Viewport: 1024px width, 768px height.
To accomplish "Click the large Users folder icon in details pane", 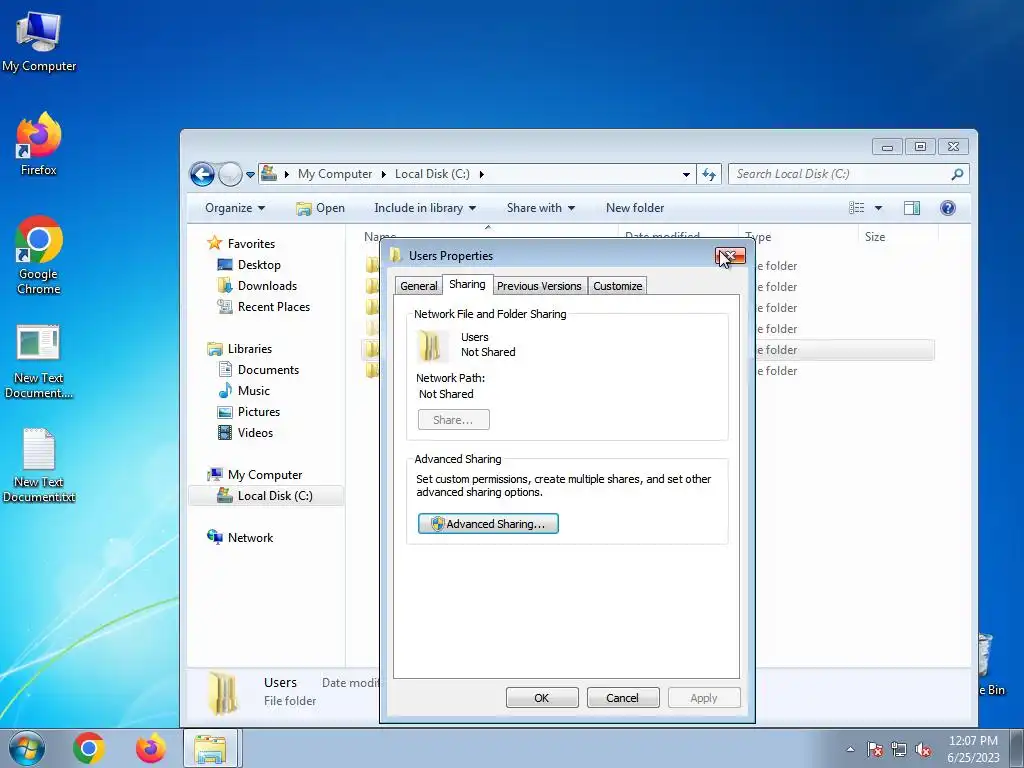I will pyautogui.click(x=224, y=692).
